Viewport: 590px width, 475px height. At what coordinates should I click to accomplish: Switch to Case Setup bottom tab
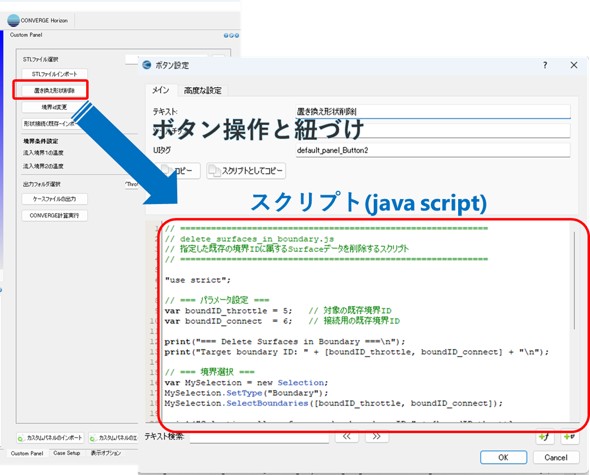point(67,453)
